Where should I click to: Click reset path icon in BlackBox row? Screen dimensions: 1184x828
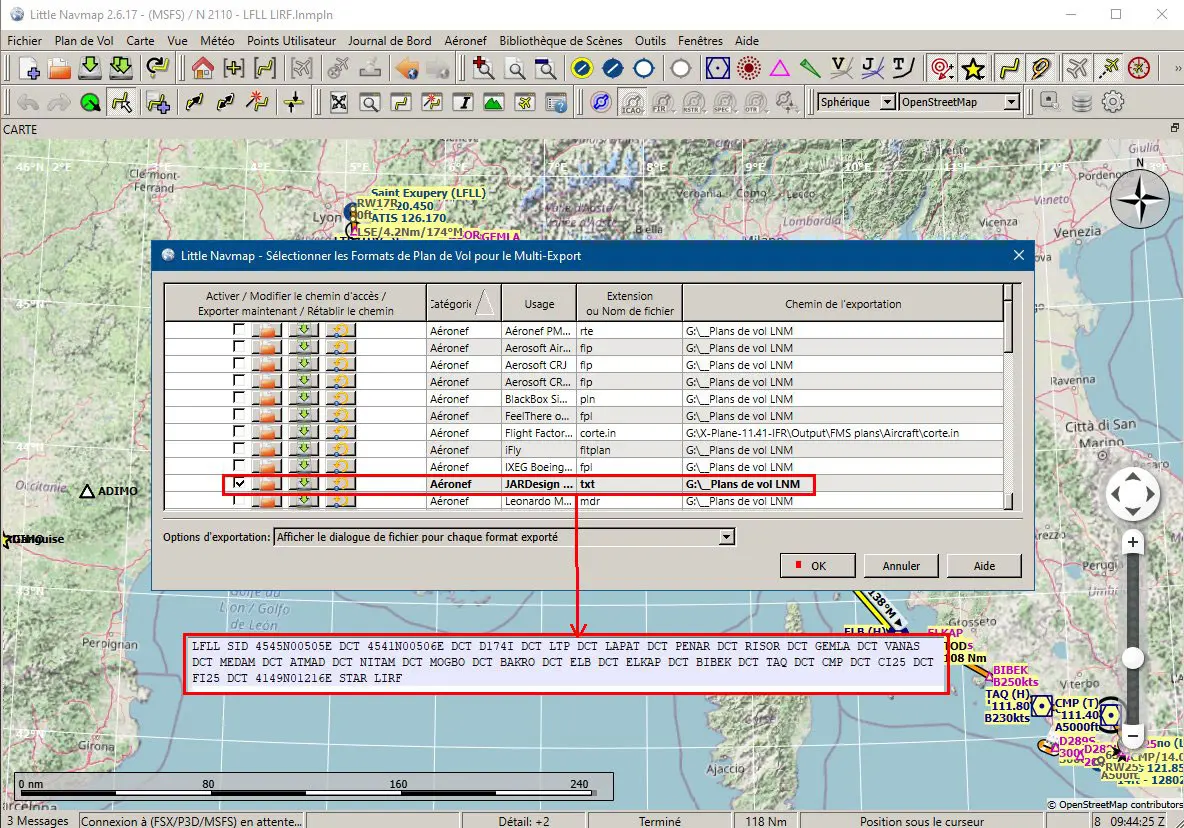point(341,399)
